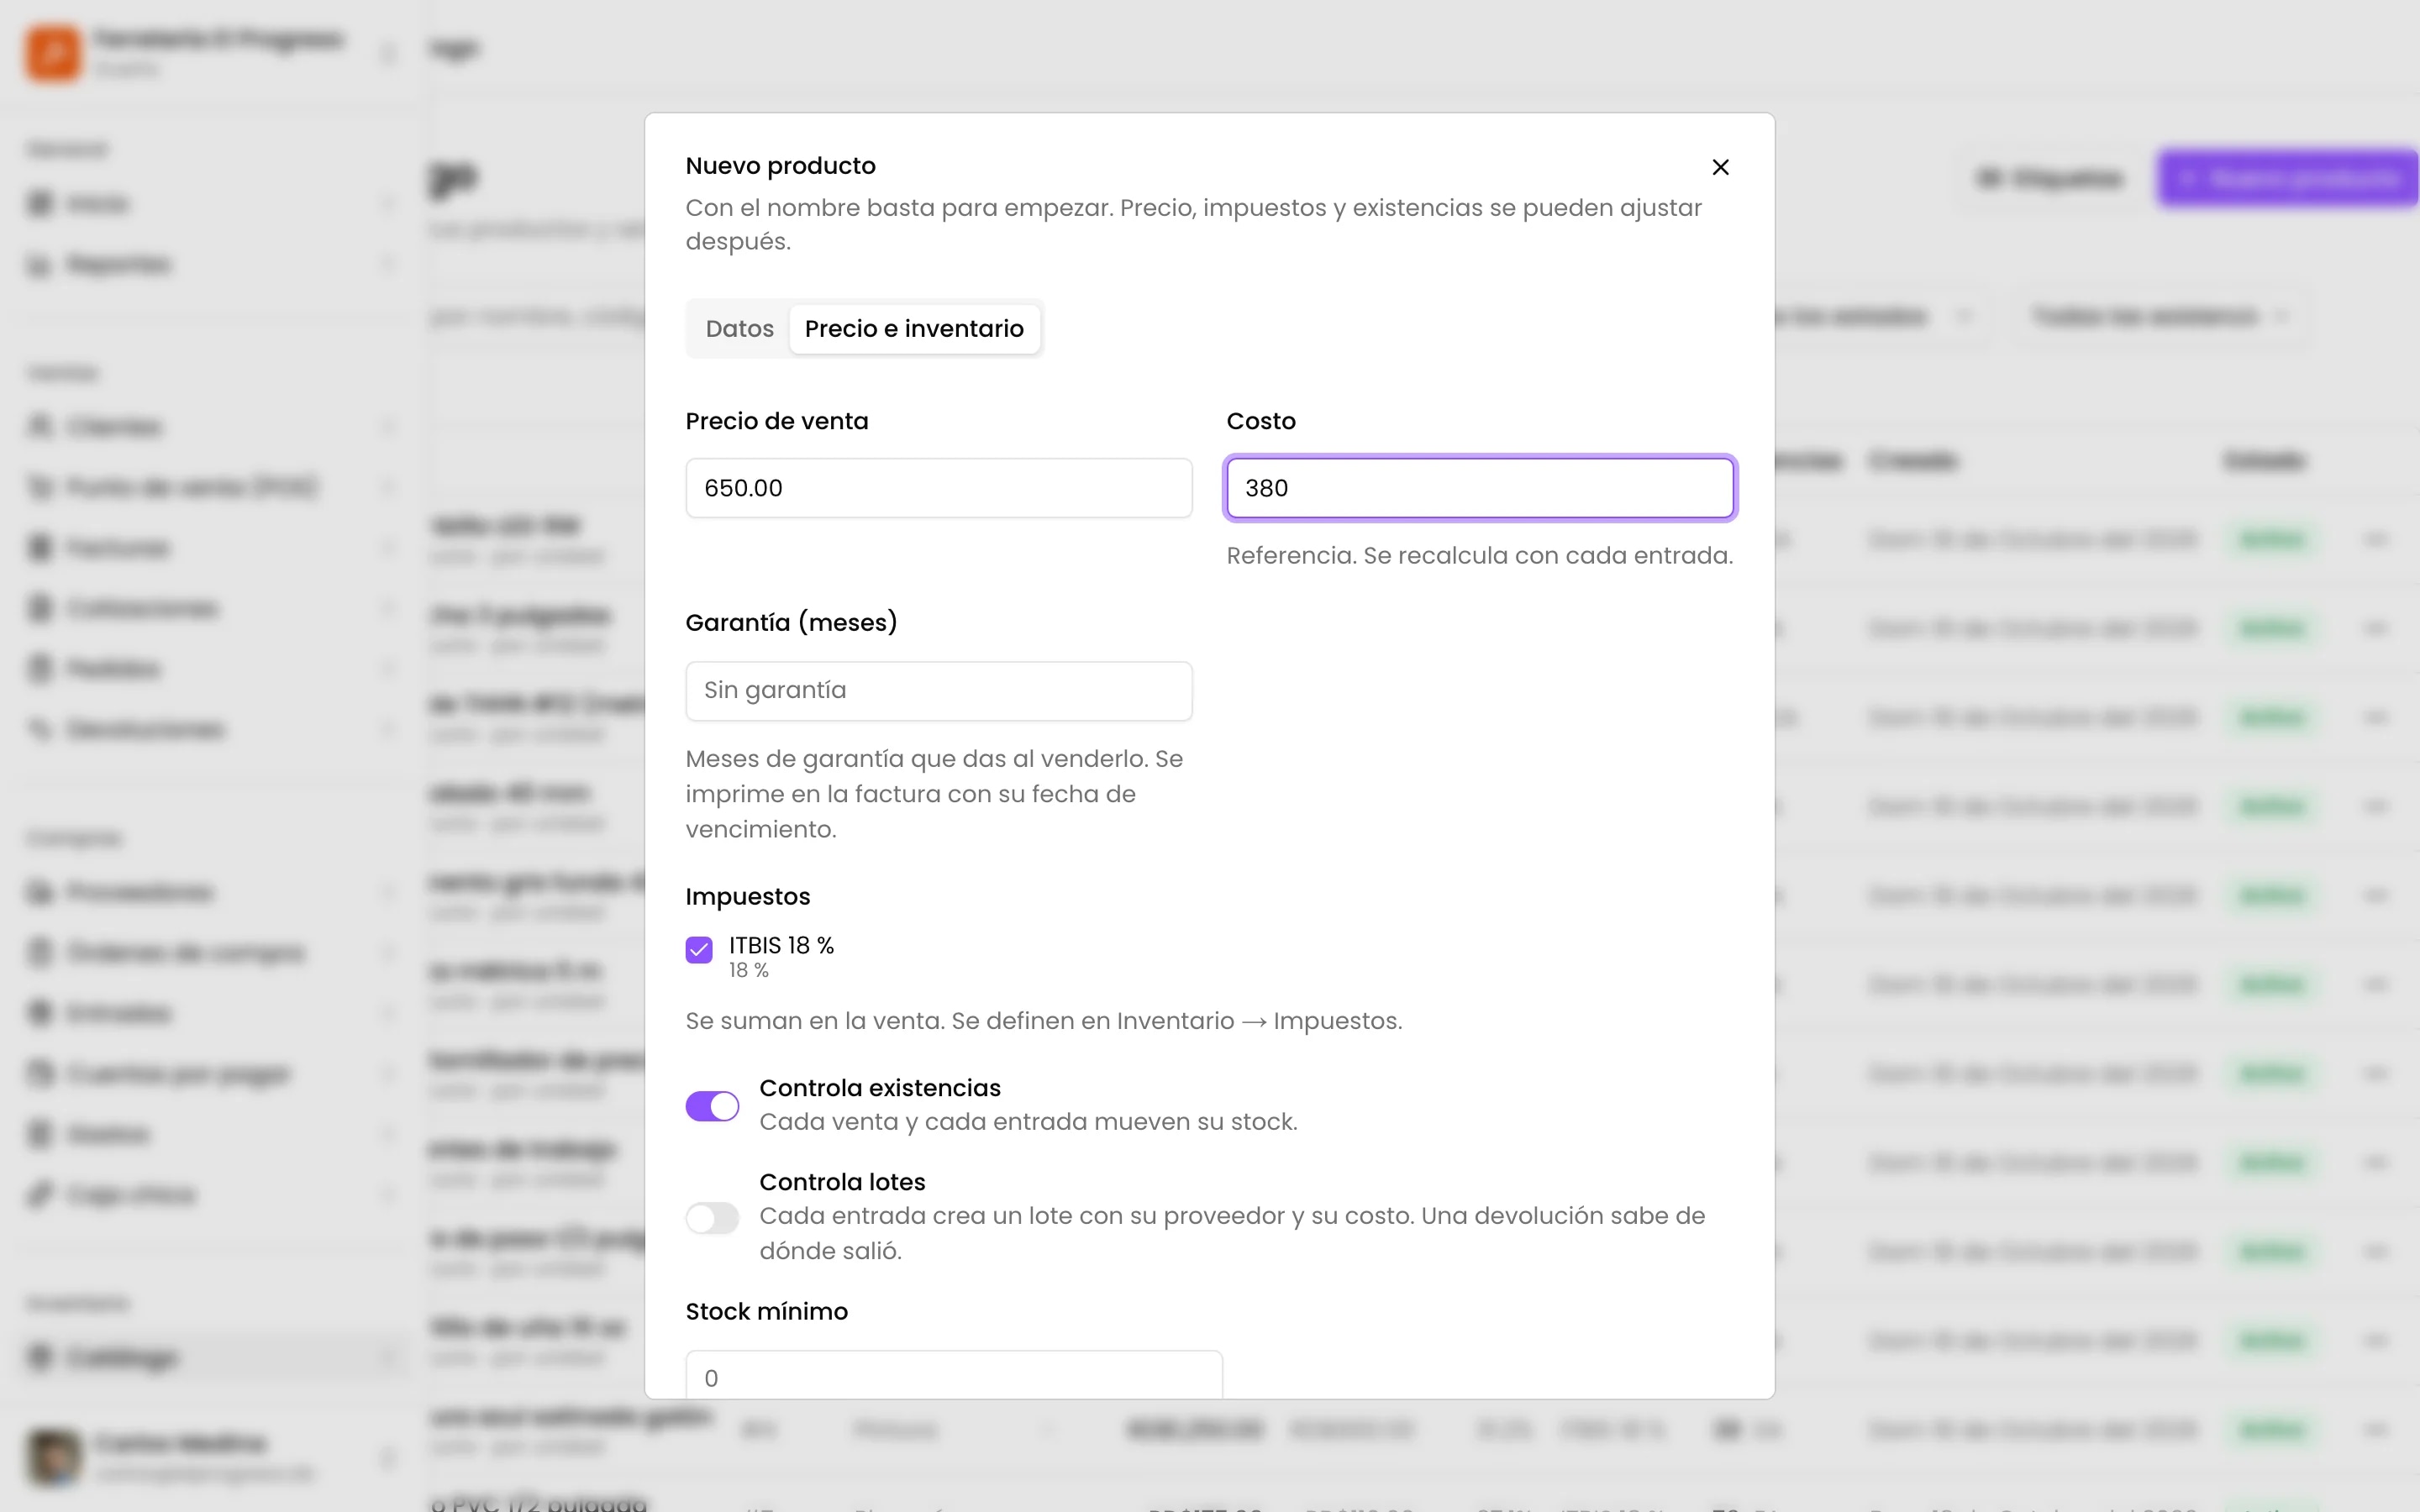Click 'Referencia. Se recalcula con cada entrada.' hint
2420x1512 pixels.
[x=1480, y=556]
